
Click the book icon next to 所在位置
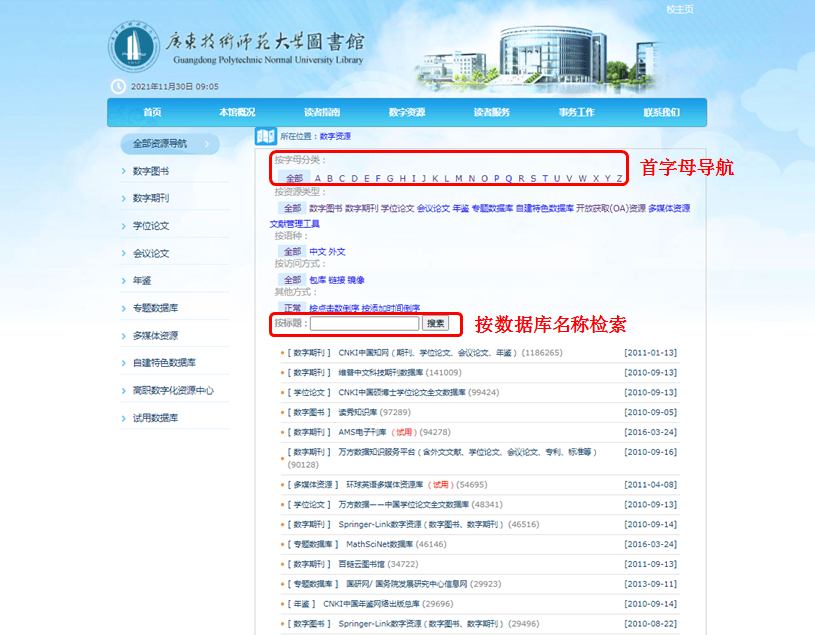[x=265, y=136]
